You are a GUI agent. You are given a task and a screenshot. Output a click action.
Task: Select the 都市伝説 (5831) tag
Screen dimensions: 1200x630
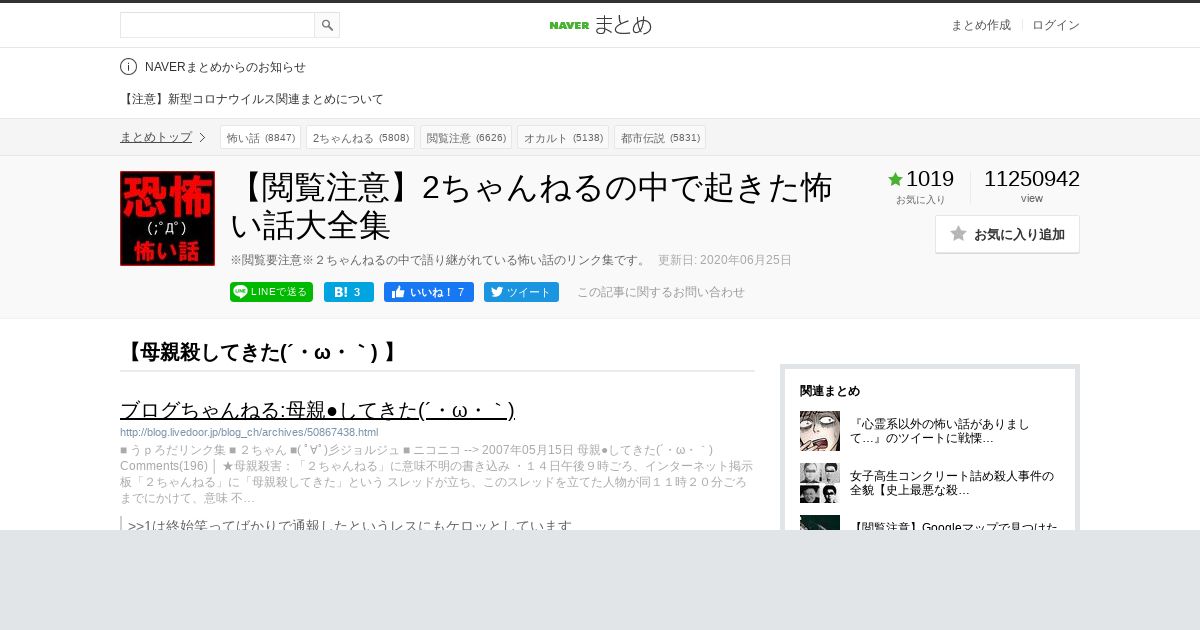point(660,137)
